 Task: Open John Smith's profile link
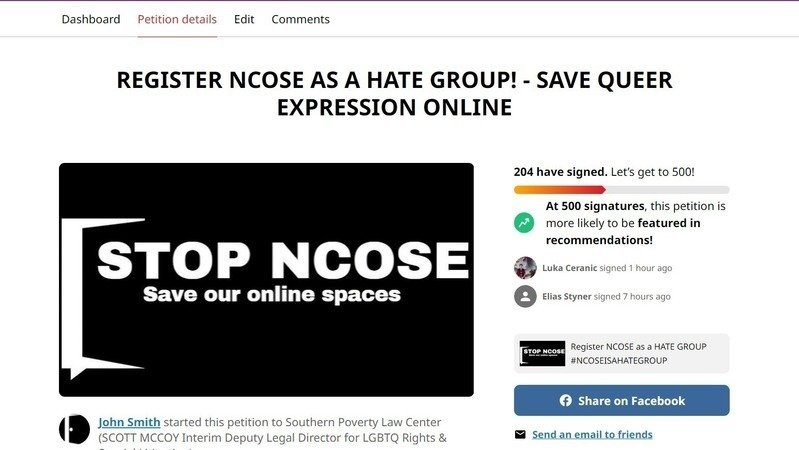click(x=129, y=422)
